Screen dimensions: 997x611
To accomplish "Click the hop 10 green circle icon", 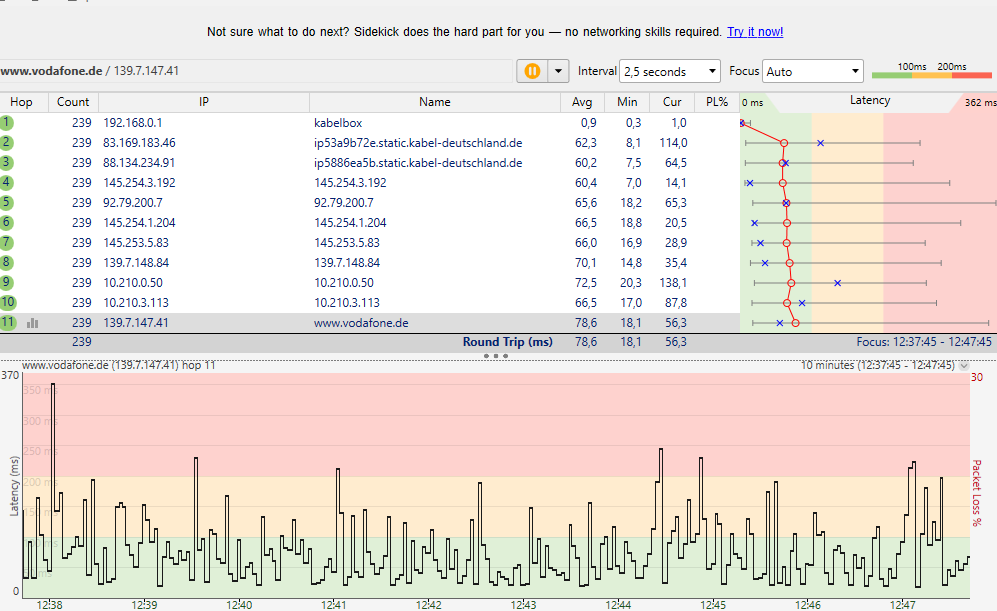I will [8, 303].
